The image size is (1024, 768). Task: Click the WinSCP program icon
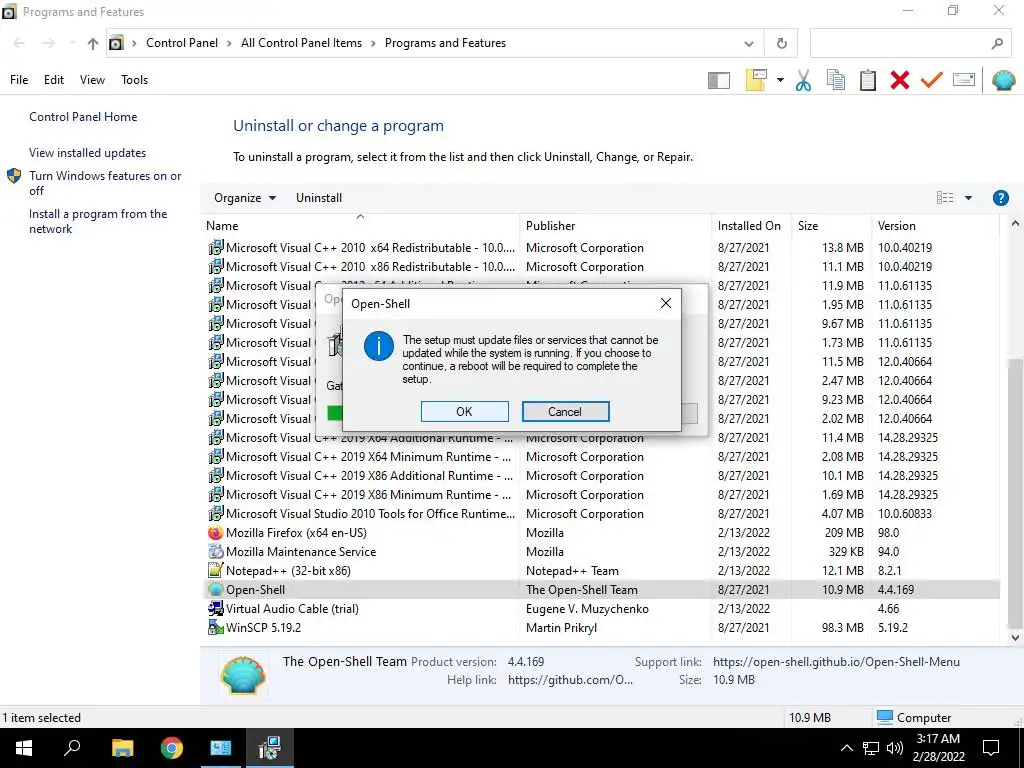pyautogui.click(x=215, y=628)
